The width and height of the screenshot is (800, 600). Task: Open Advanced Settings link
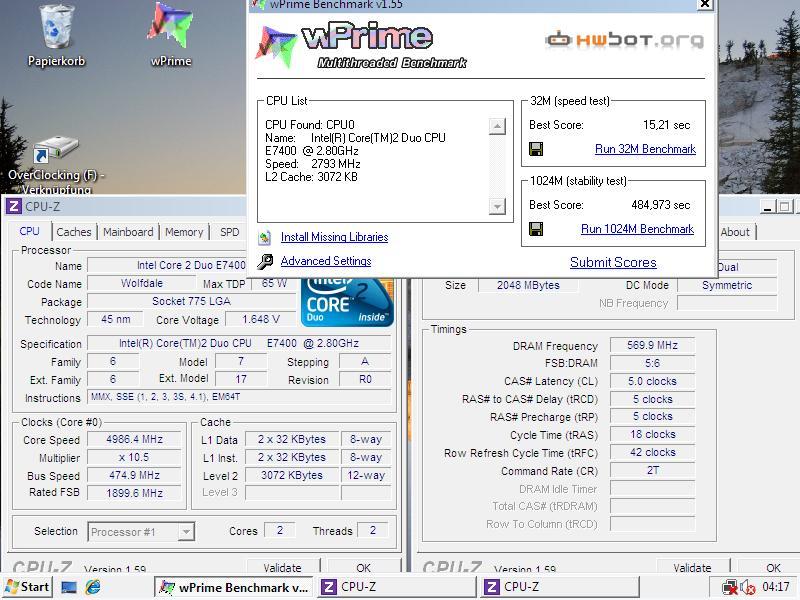click(x=326, y=261)
